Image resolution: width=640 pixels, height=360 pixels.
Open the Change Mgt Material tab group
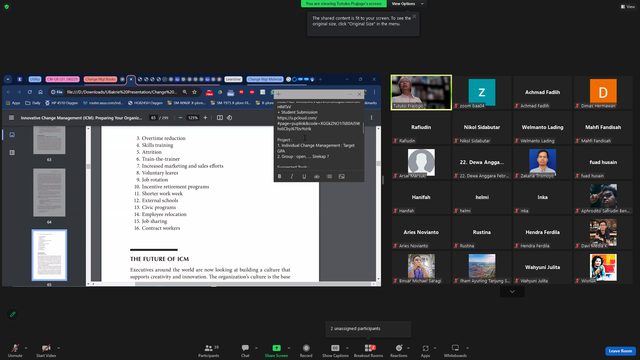(x=265, y=79)
